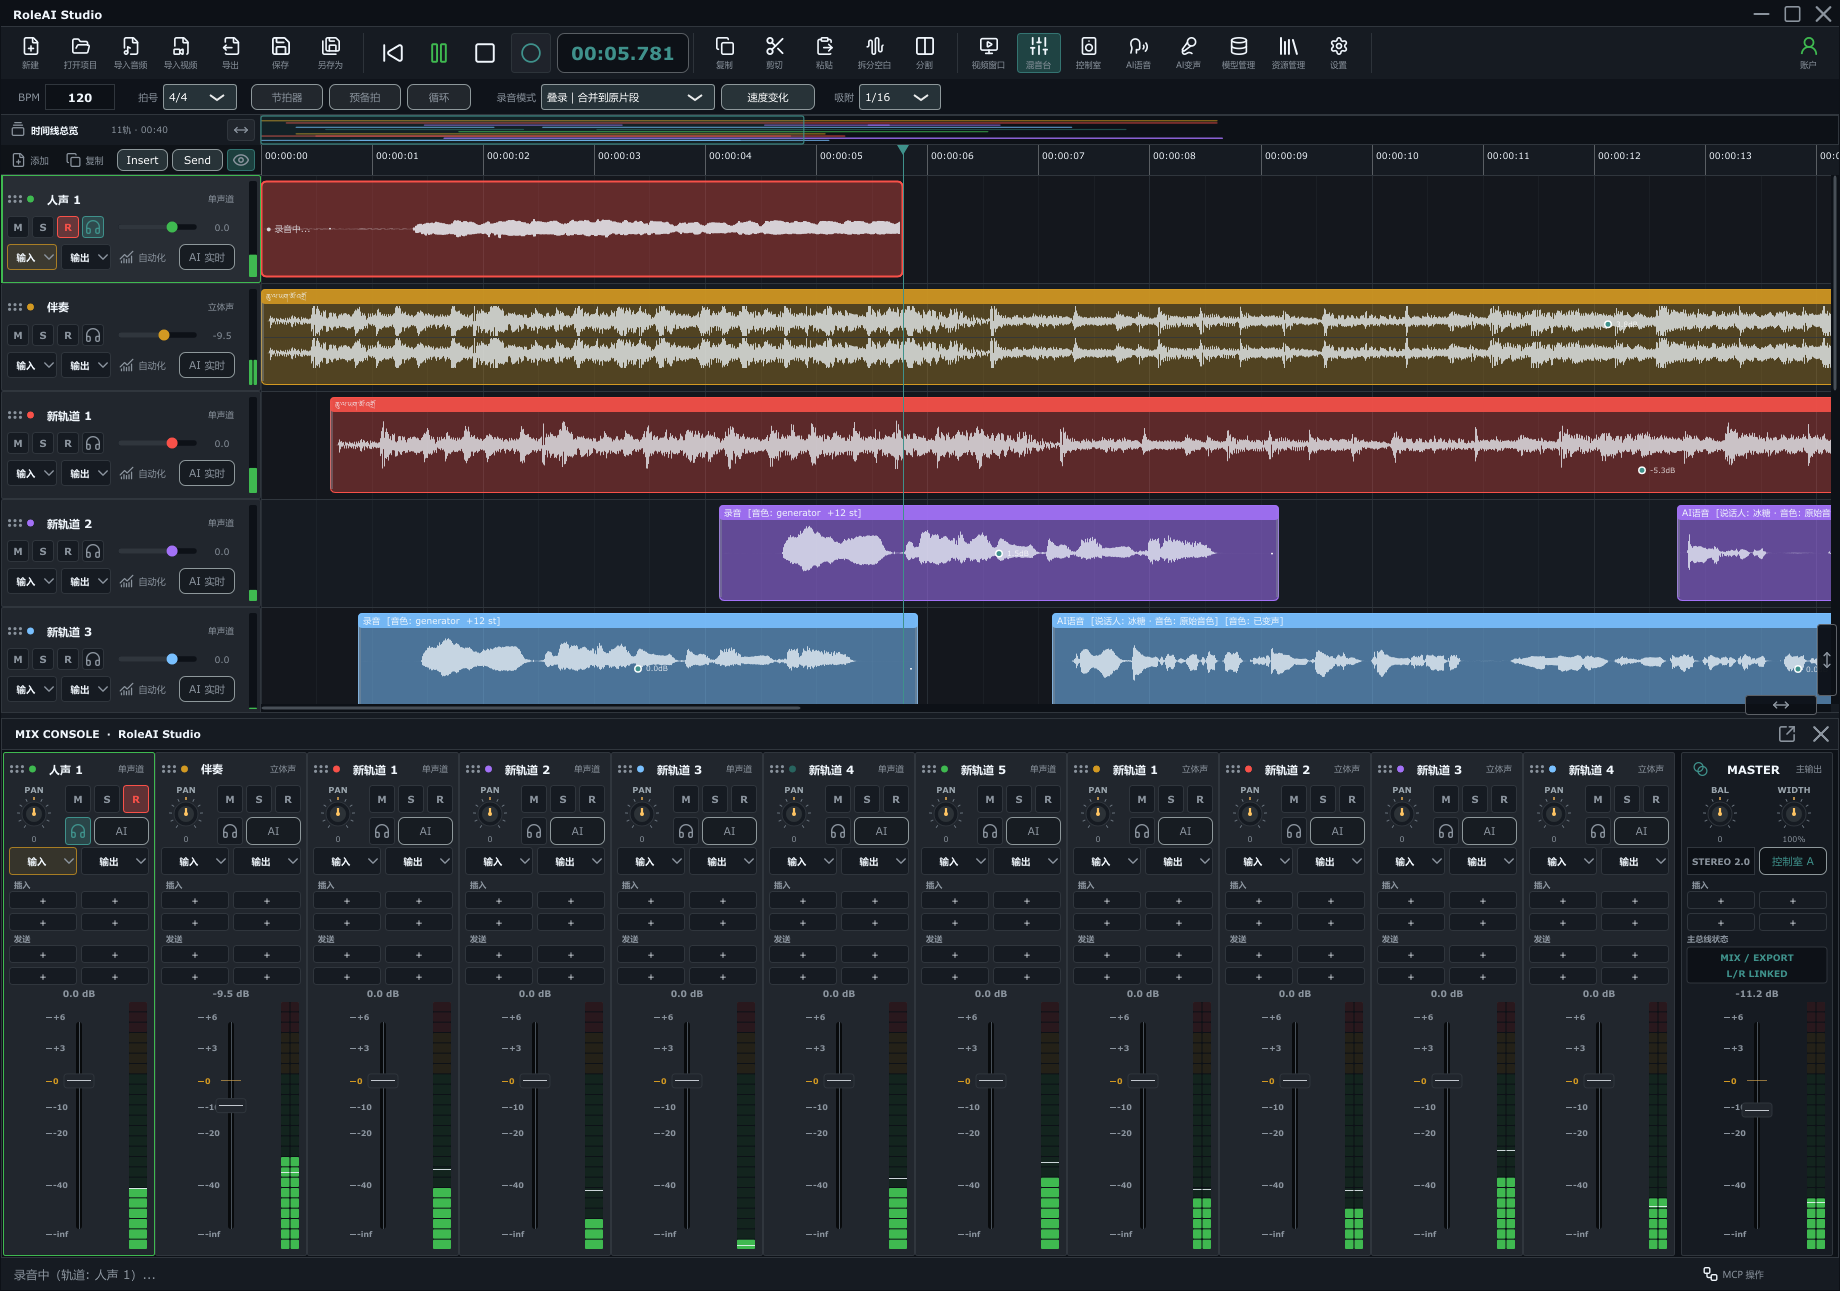Toggle the 节拍器 metronome button
Viewport: 1840px width, 1291px height.
[x=286, y=97]
